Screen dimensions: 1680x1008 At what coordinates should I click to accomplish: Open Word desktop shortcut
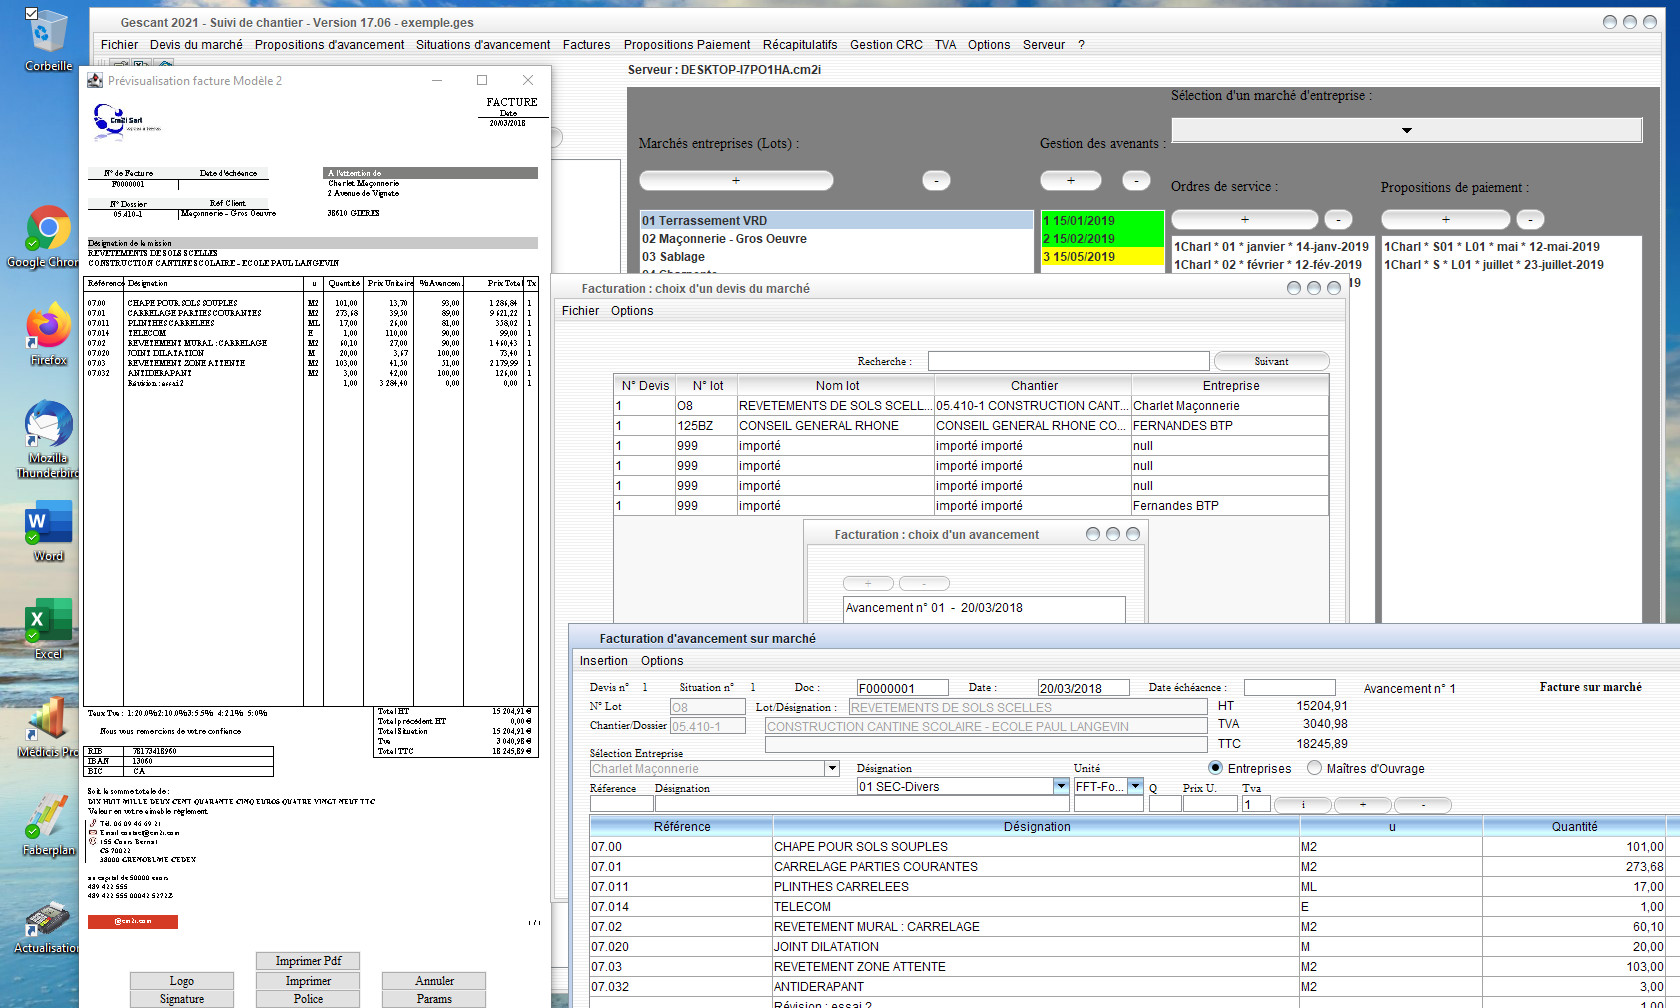[x=48, y=531]
